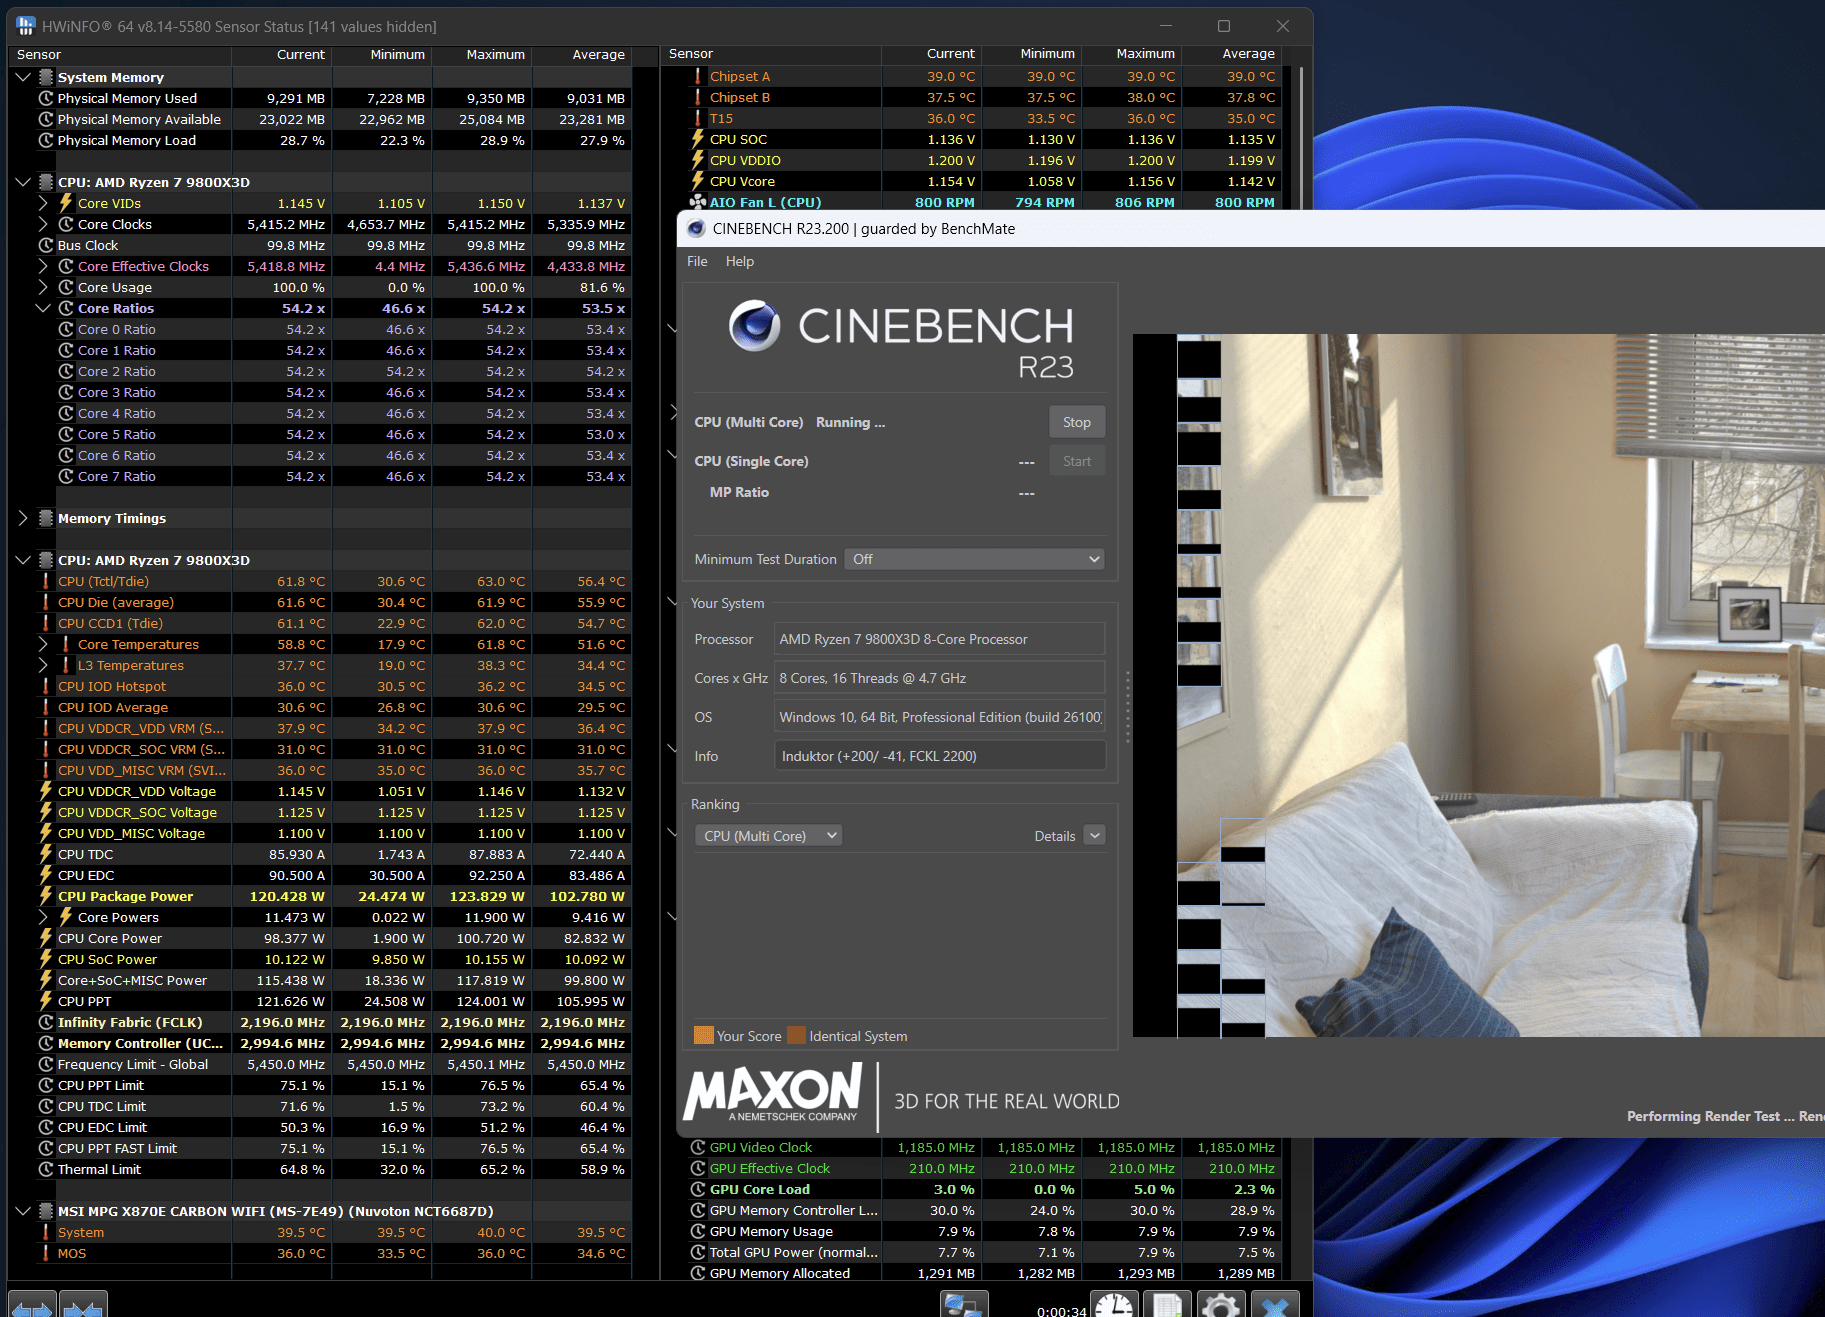The width and height of the screenshot is (1825, 1317).
Task: Expand the Core Effective Clocks row
Action: 43,266
